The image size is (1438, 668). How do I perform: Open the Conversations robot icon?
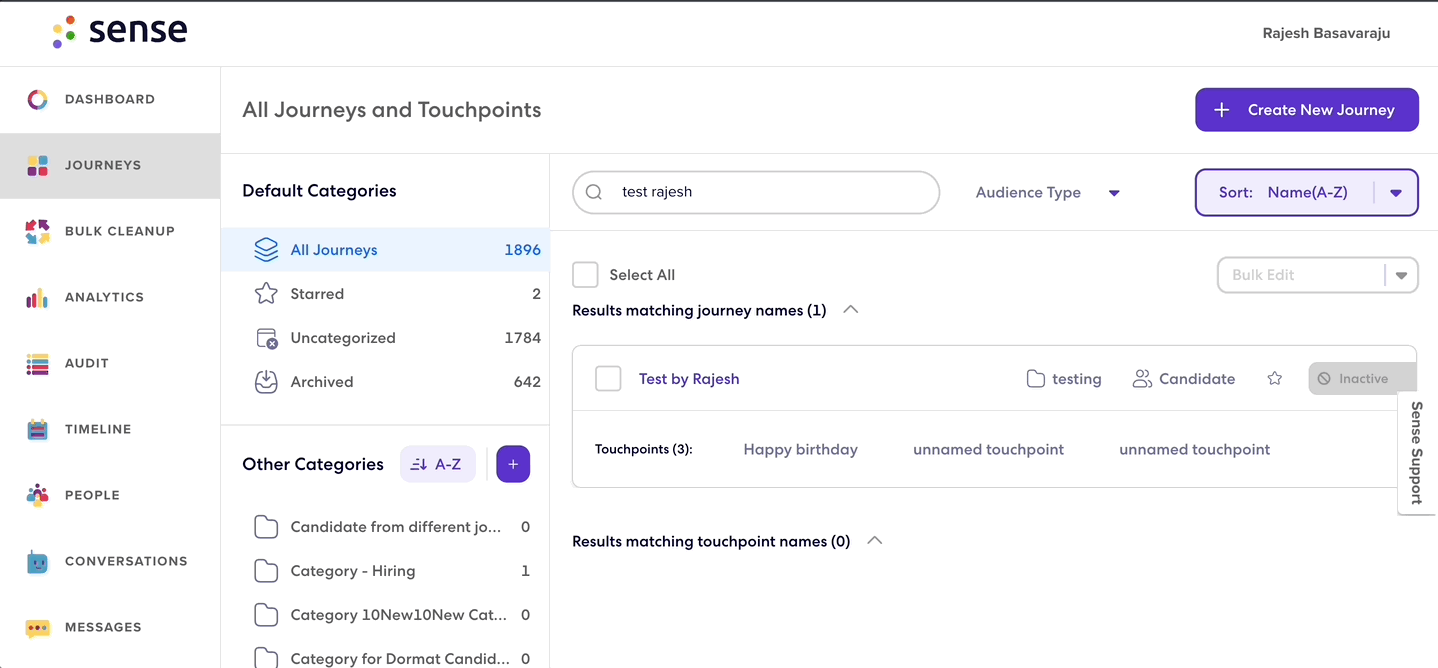click(x=37, y=561)
